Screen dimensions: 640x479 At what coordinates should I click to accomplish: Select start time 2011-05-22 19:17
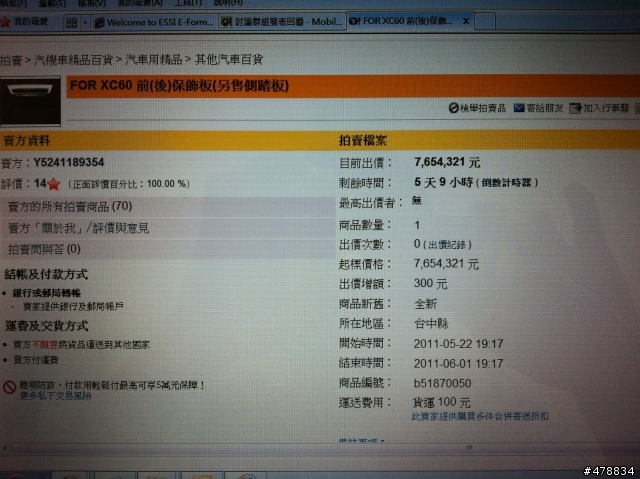click(458, 344)
